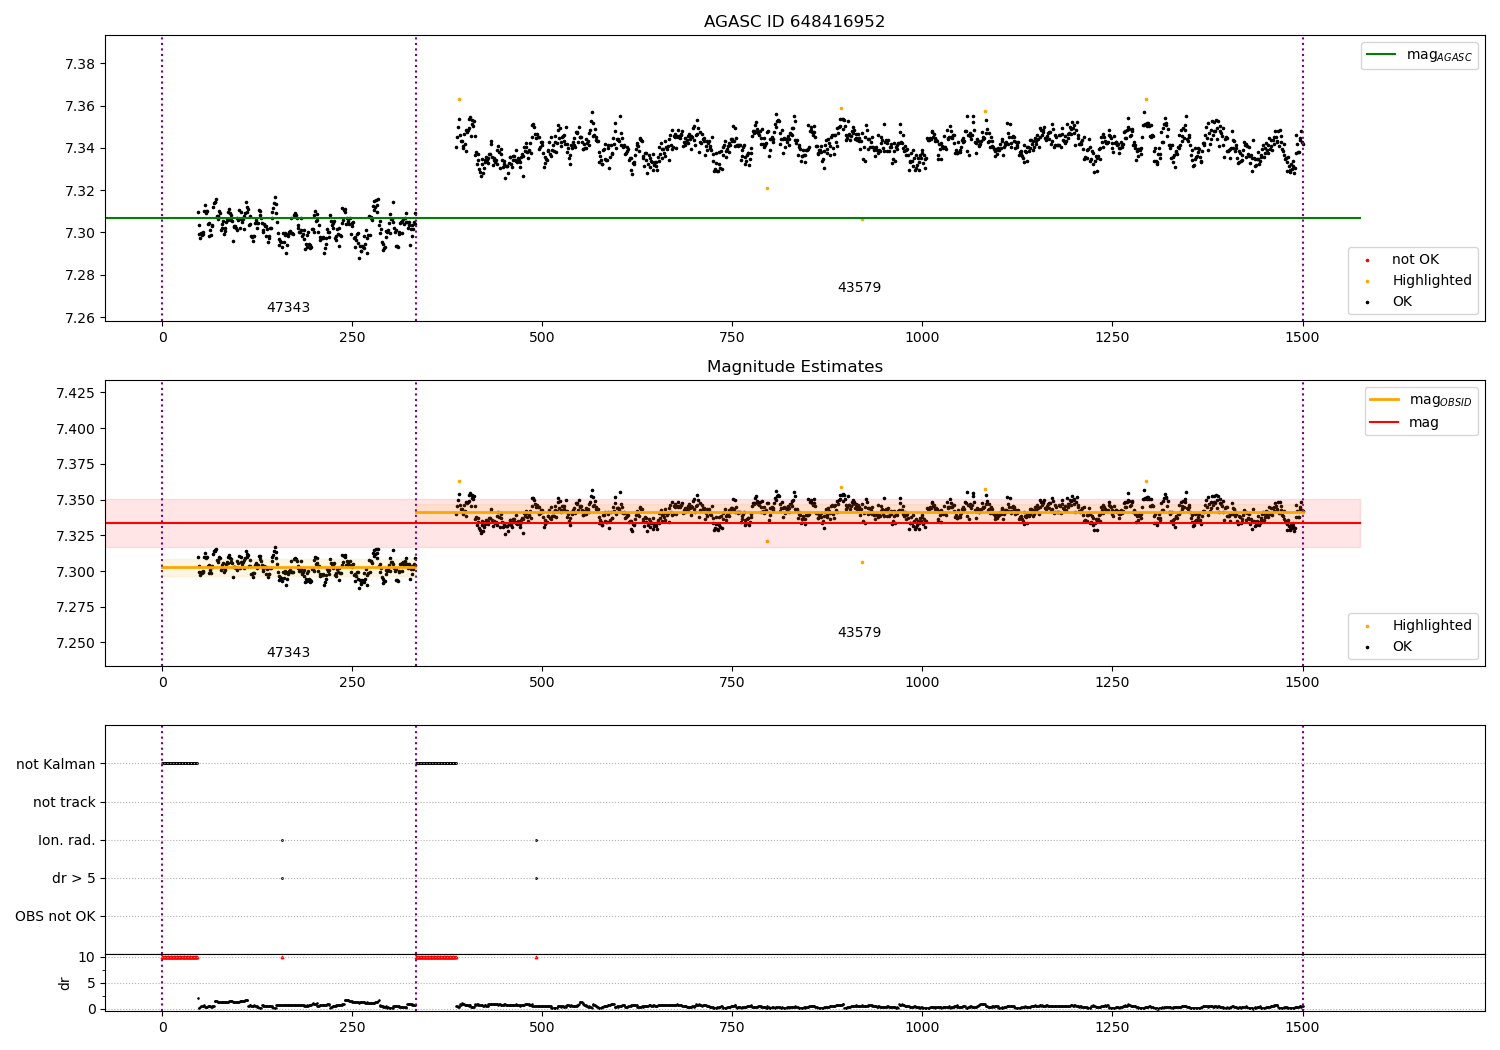Click the 'mag AGASC' legend label
The height and width of the screenshot is (1050, 1500).
point(1439,55)
